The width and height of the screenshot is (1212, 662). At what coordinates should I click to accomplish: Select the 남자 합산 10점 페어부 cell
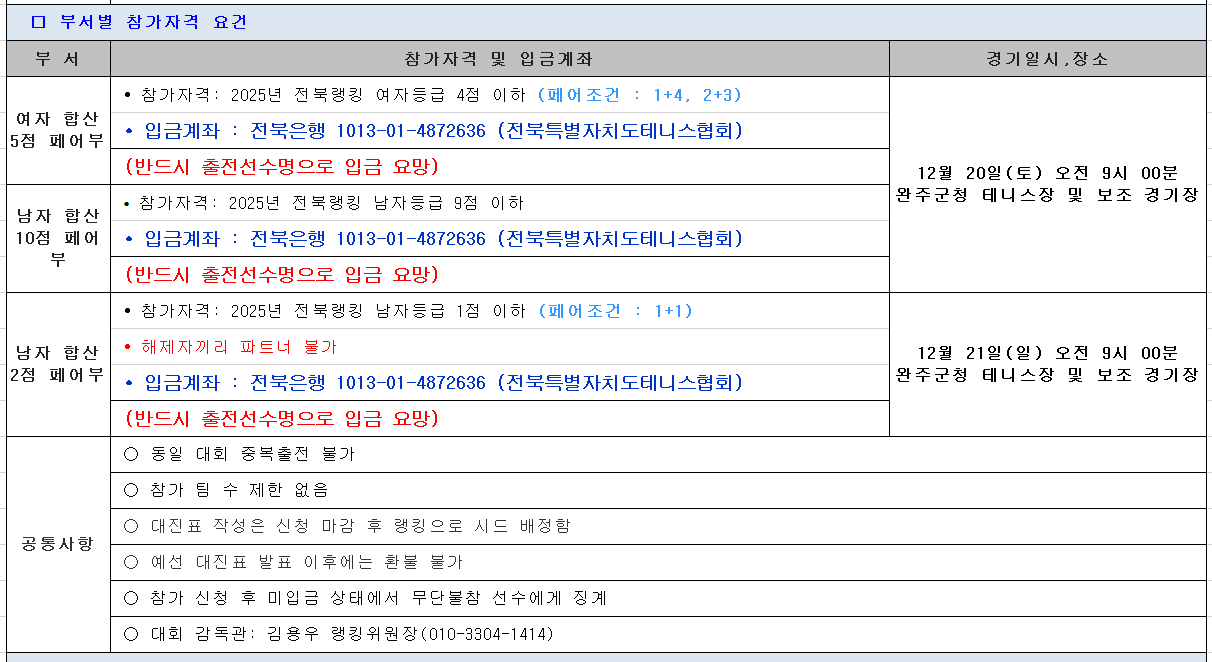57,238
